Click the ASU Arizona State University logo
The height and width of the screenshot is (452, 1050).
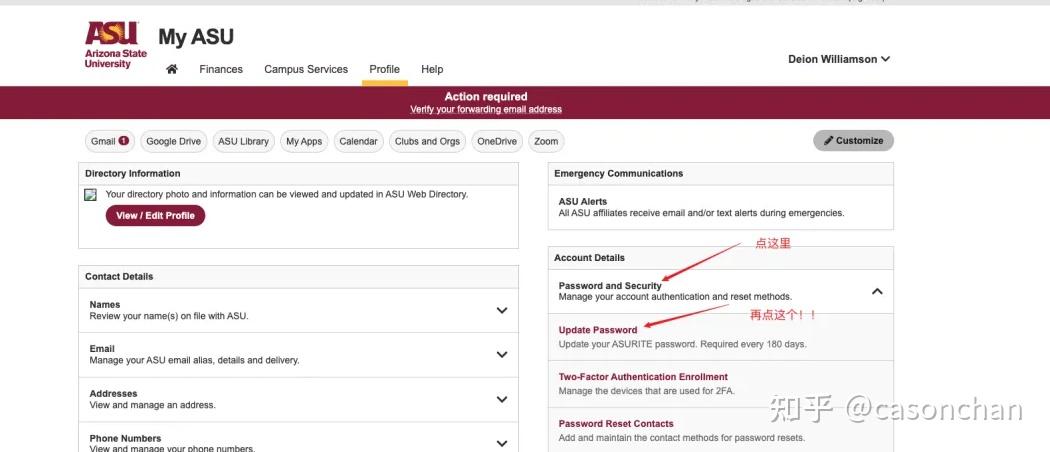(x=115, y=46)
